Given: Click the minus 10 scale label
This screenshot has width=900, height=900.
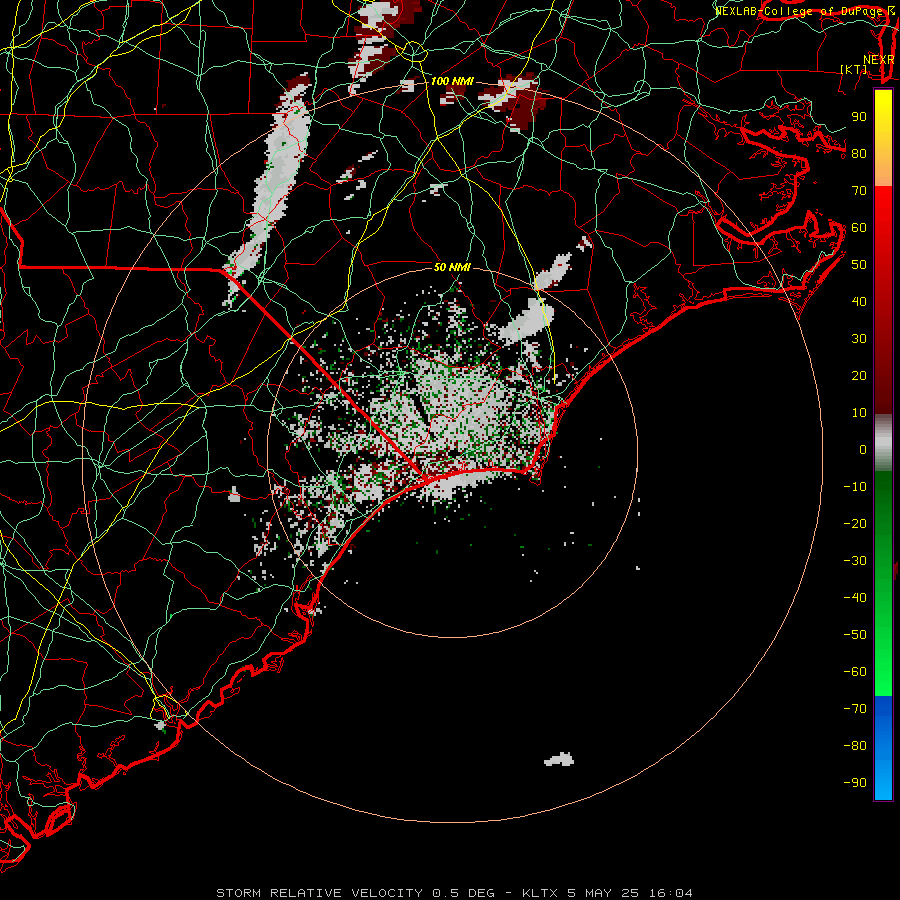Looking at the screenshot, I should (x=855, y=487).
